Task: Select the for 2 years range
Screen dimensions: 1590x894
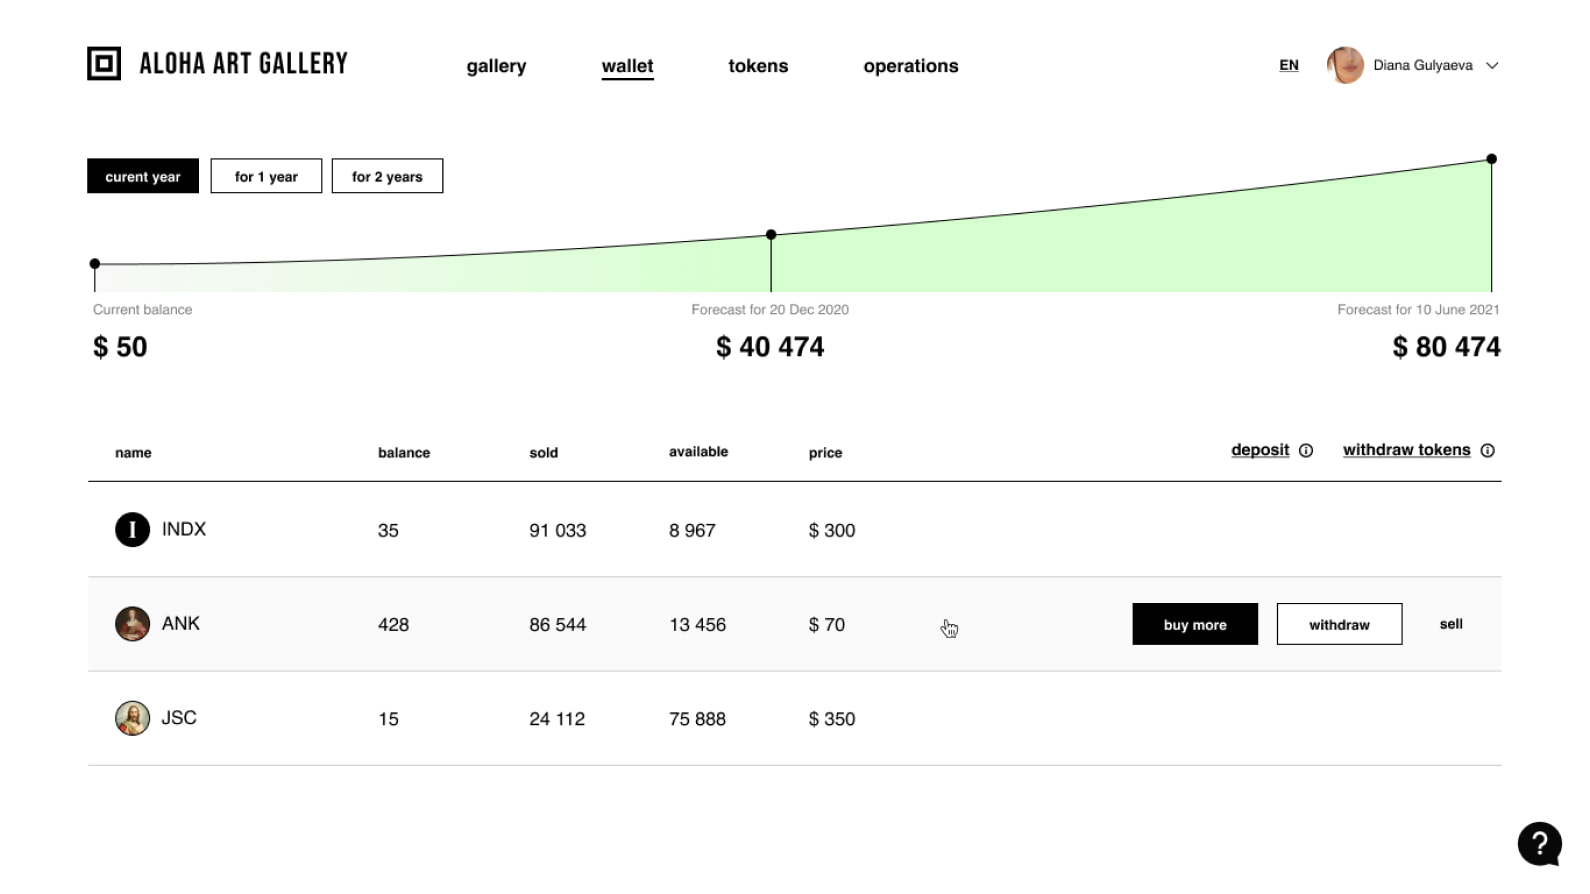Action: pyautogui.click(x=387, y=176)
